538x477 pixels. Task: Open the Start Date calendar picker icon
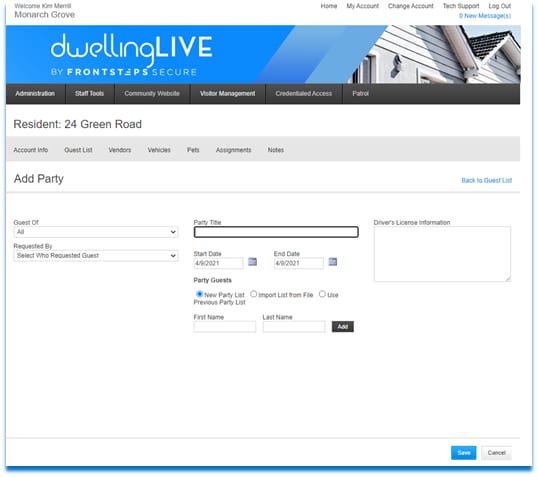pos(253,262)
